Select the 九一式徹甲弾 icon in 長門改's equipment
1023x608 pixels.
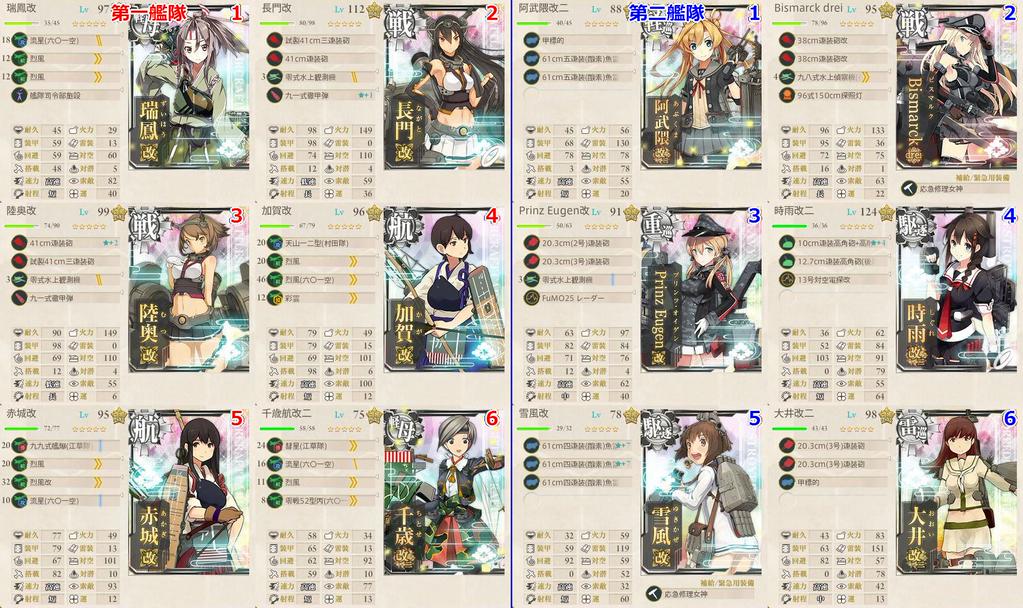pyautogui.click(x=275, y=95)
